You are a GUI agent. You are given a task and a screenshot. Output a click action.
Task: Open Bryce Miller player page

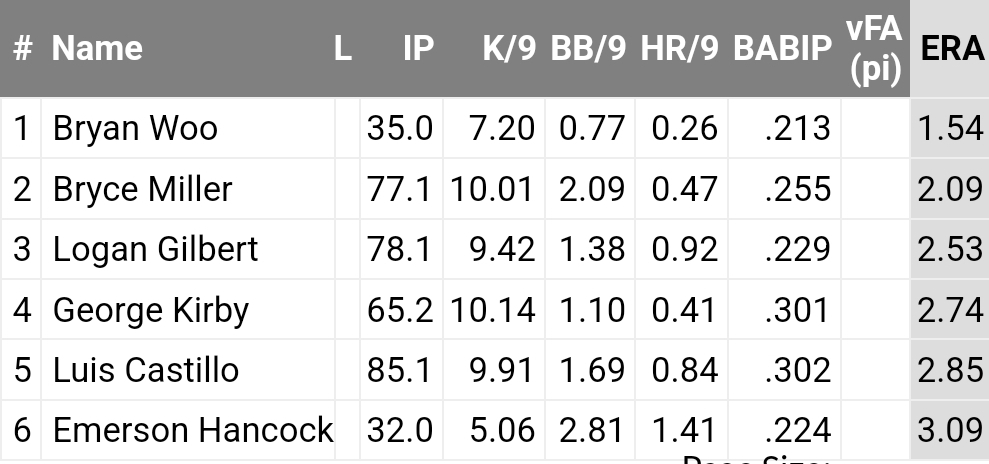[143, 189]
